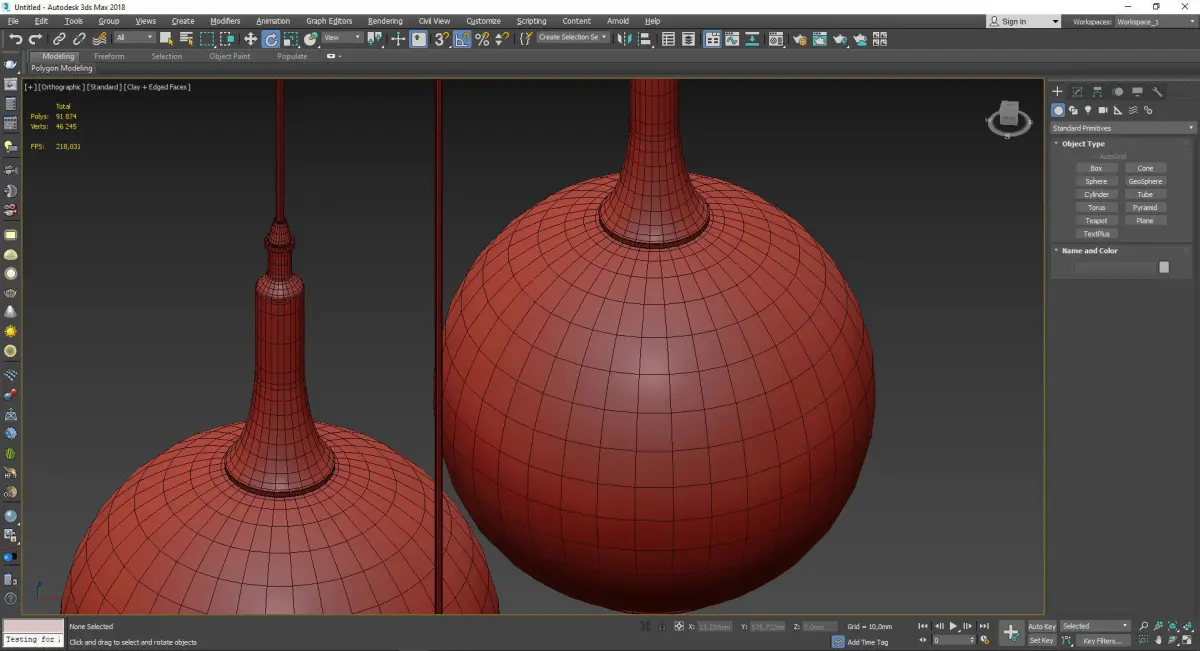Open the Material Editor icon
This screenshot has height=651, width=1200.
click(x=775, y=39)
